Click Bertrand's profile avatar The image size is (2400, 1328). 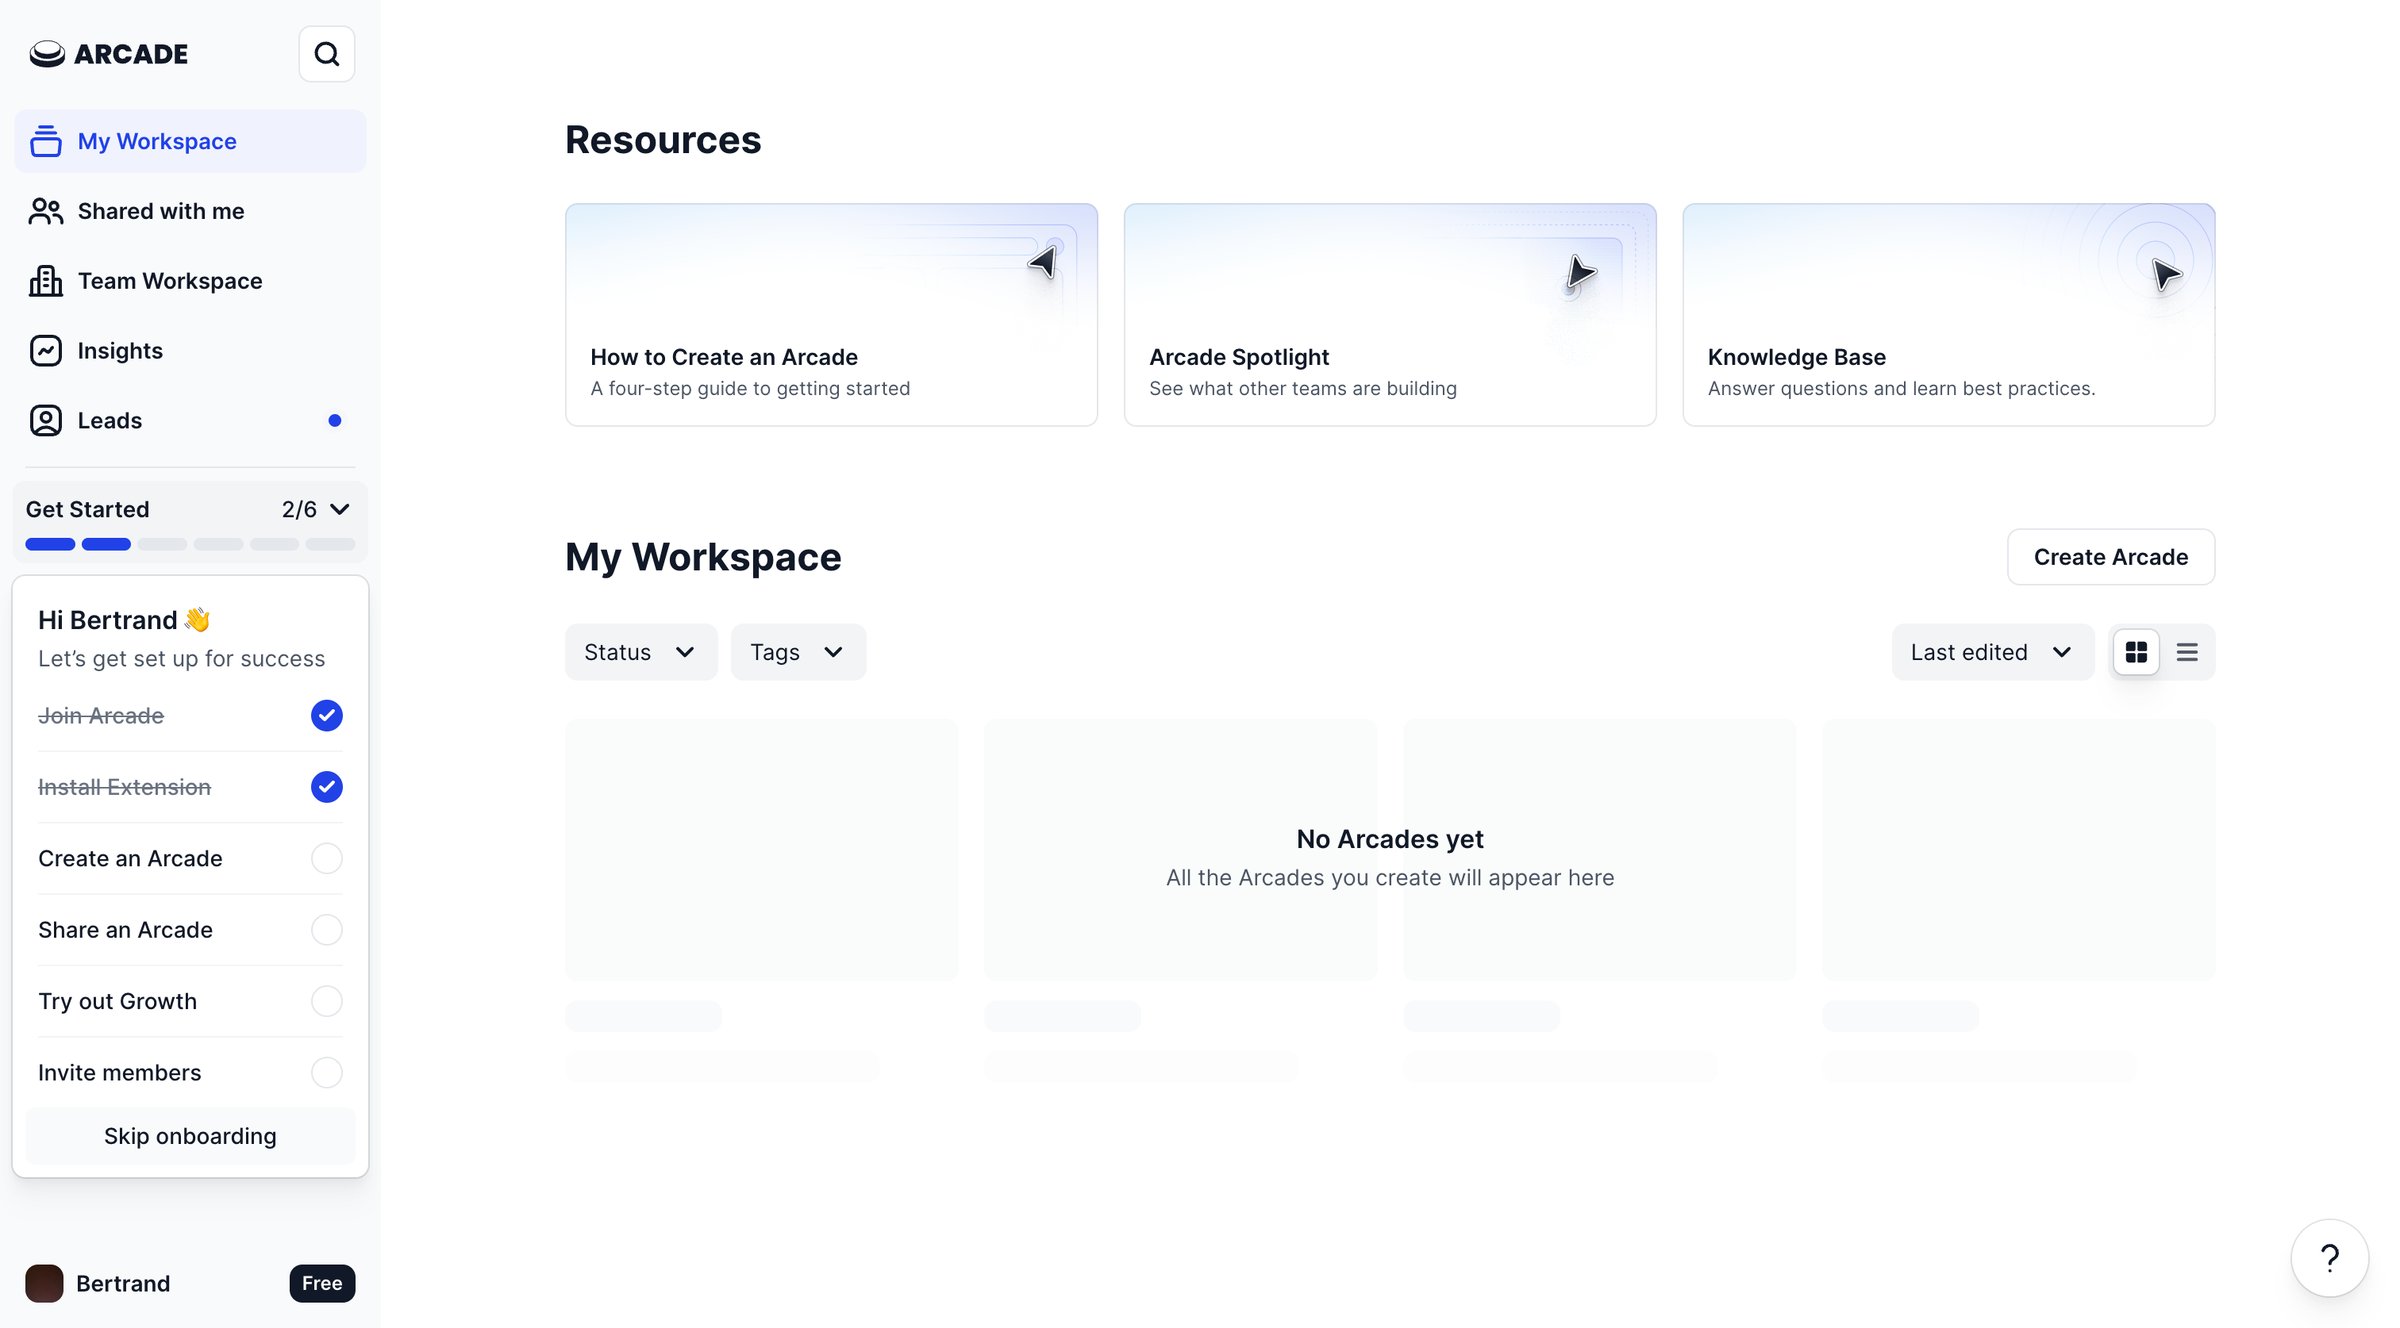click(x=44, y=1283)
